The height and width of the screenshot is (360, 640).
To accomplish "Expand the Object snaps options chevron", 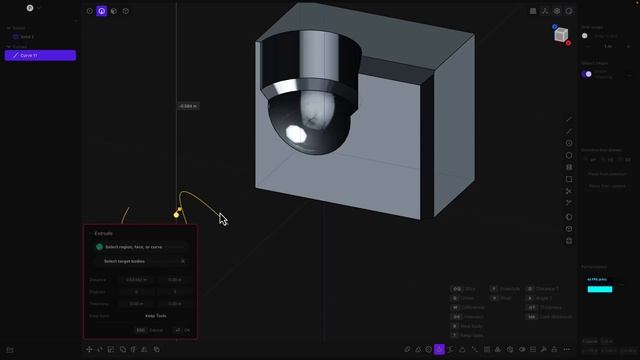I will click(x=629, y=74).
